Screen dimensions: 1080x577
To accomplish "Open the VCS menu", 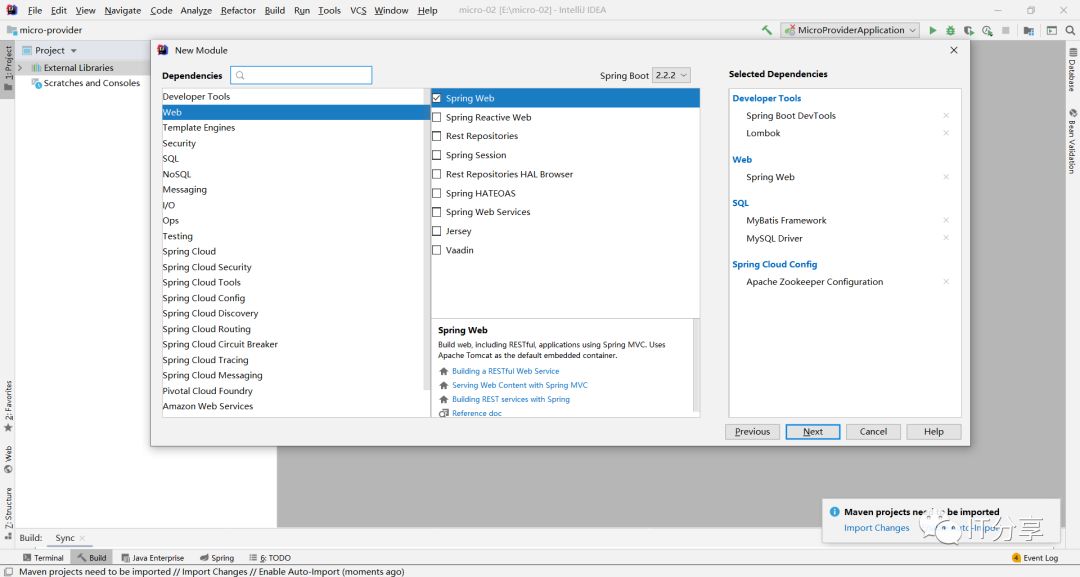I will pos(358,10).
